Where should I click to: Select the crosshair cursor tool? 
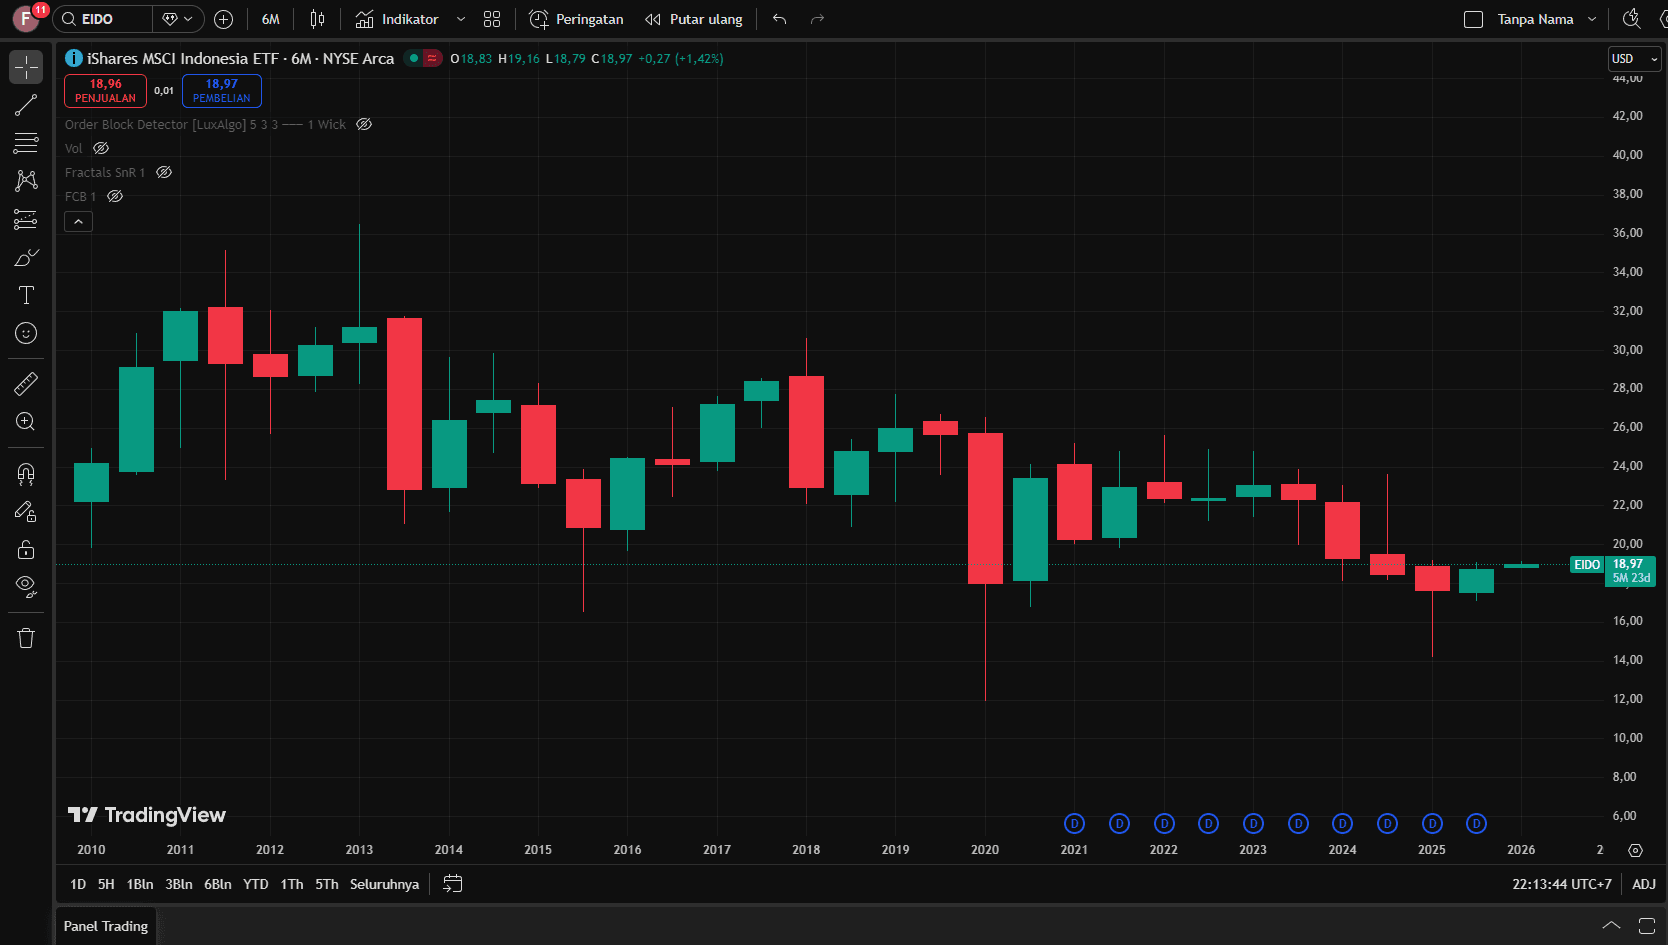(x=26, y=67)
